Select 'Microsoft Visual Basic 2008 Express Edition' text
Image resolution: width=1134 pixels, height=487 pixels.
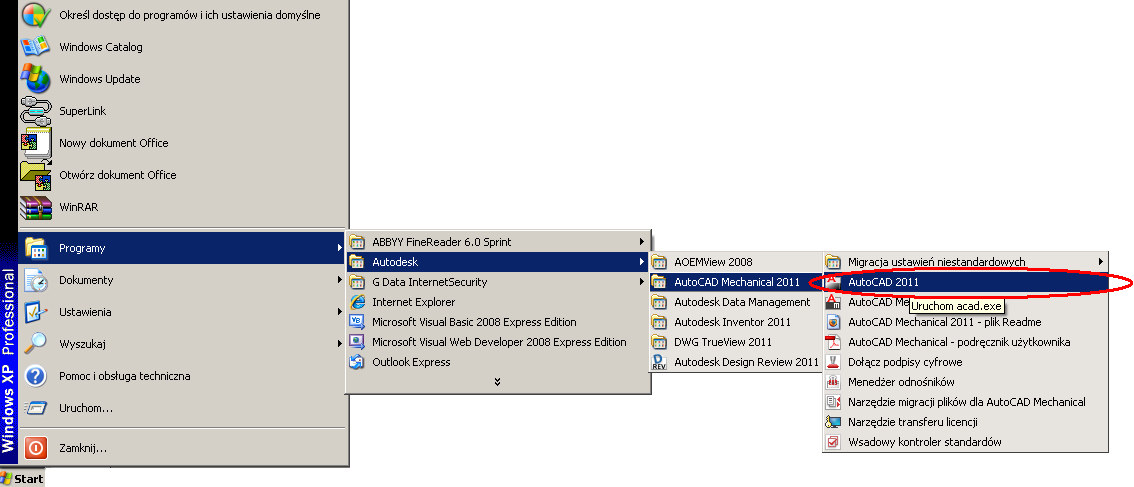tap(474, 322)
